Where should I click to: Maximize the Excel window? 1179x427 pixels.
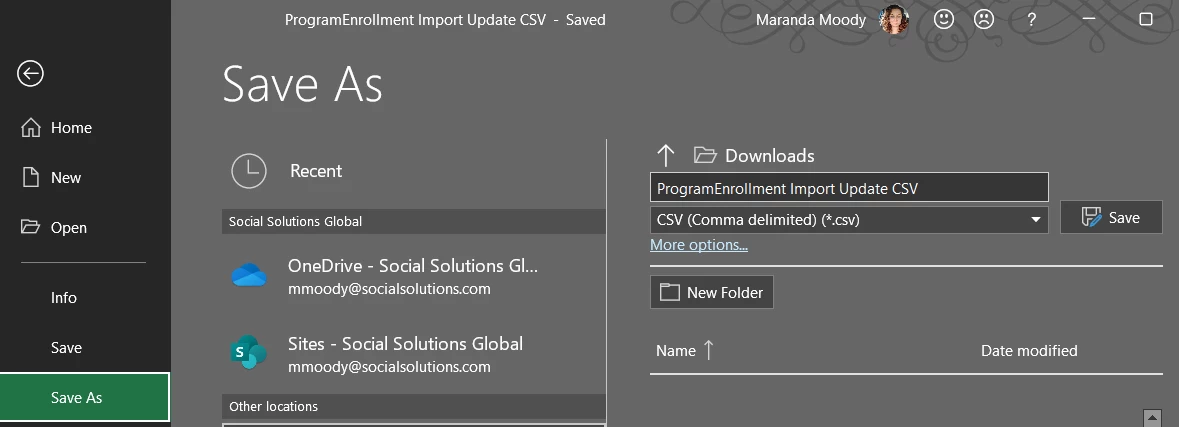[1146, 20]
